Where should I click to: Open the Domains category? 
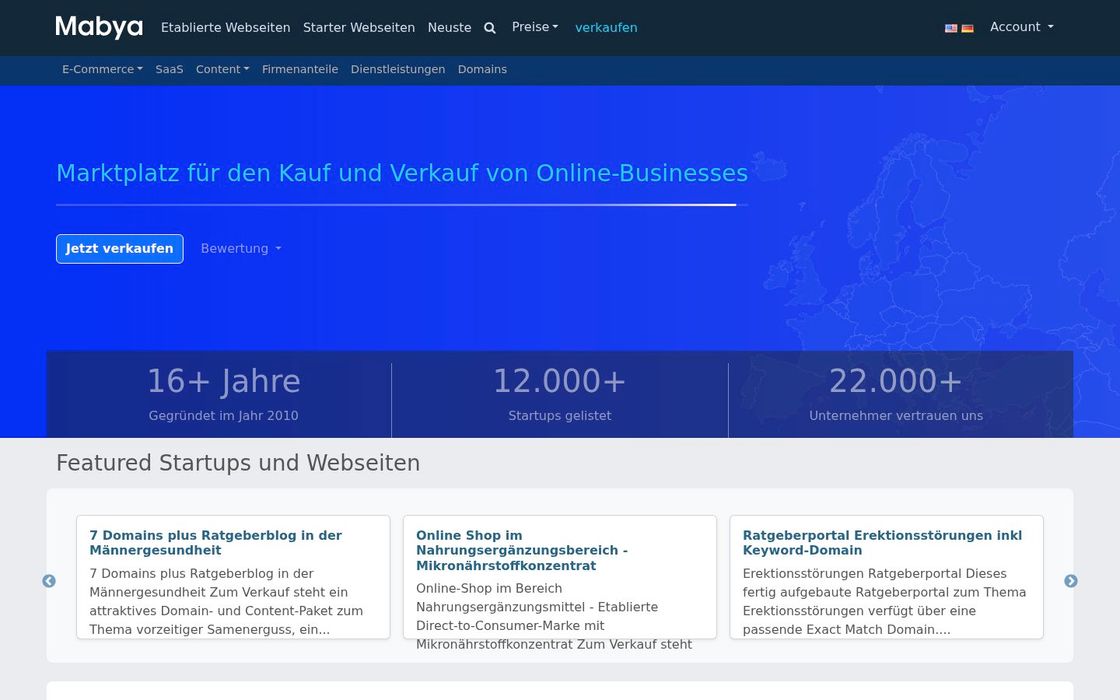tap(482, 69)
